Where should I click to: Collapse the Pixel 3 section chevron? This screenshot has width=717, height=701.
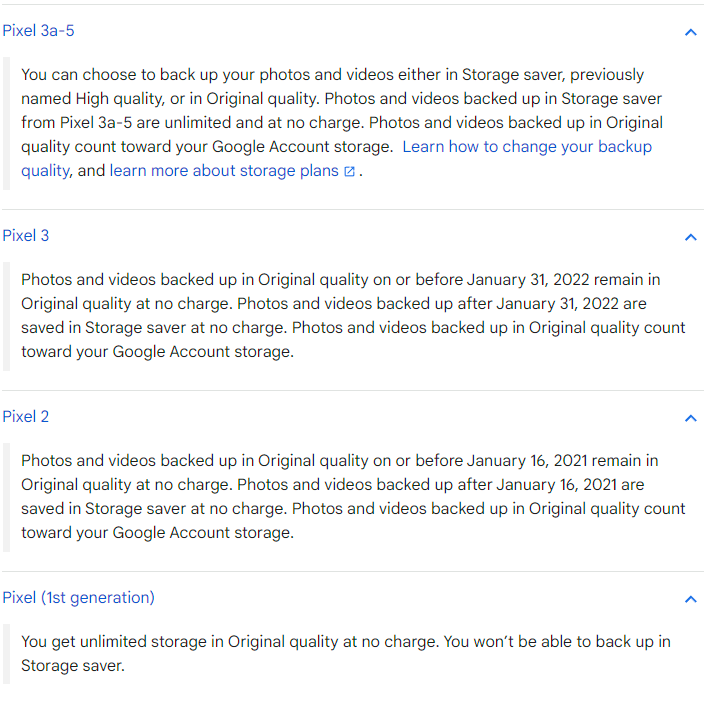690,237
